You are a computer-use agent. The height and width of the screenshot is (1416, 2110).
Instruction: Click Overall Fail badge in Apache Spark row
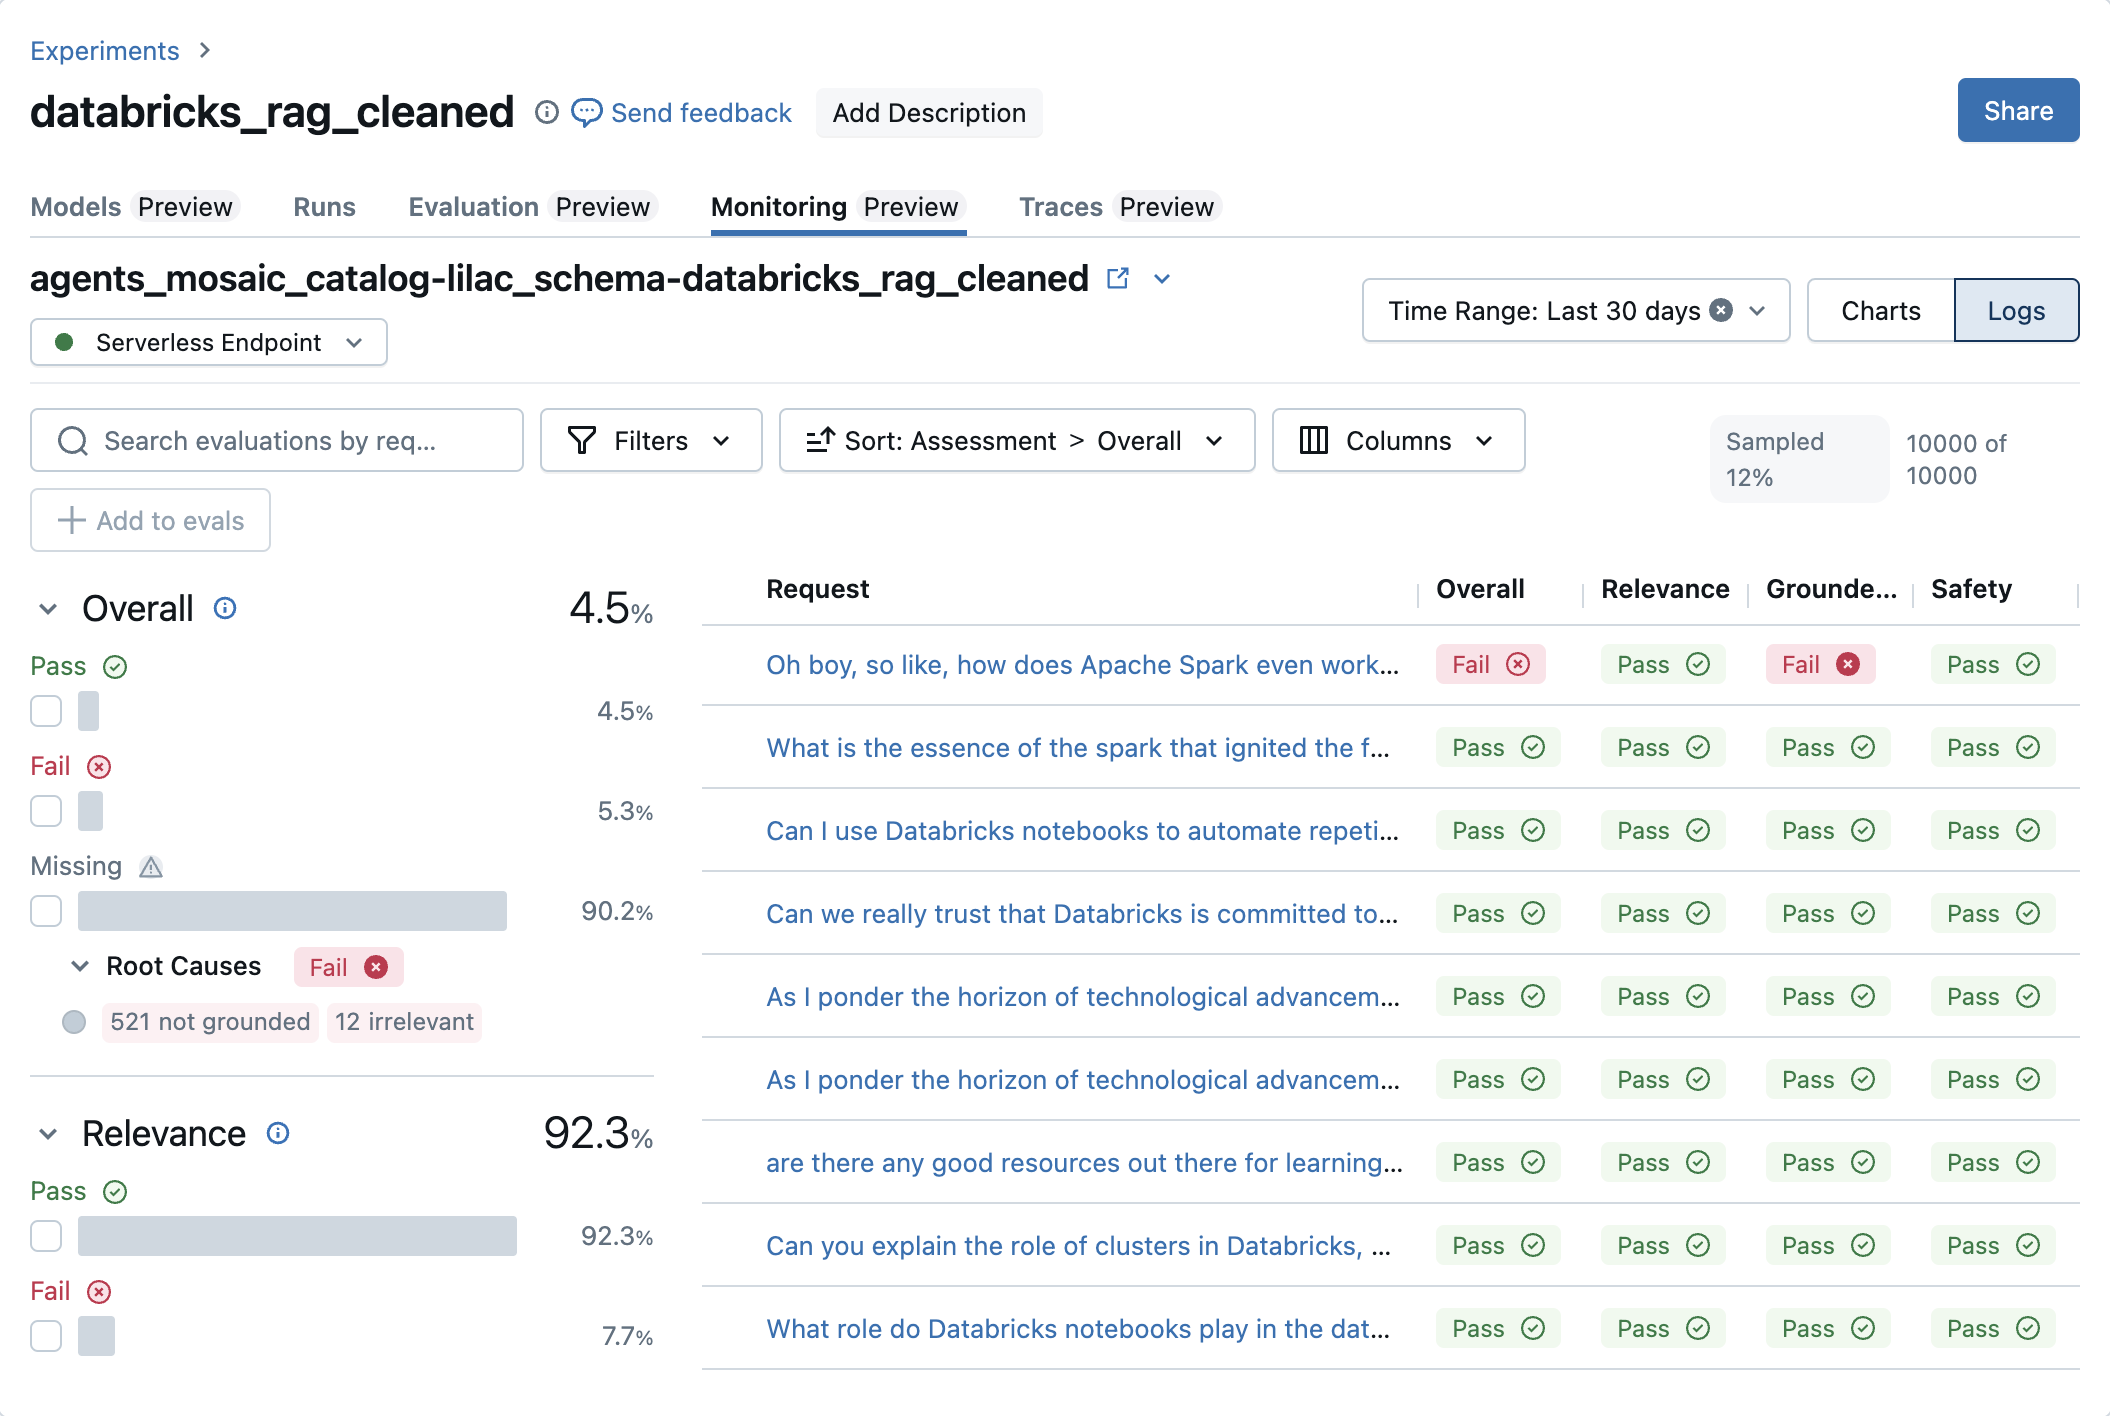(x=1490, y=664)
